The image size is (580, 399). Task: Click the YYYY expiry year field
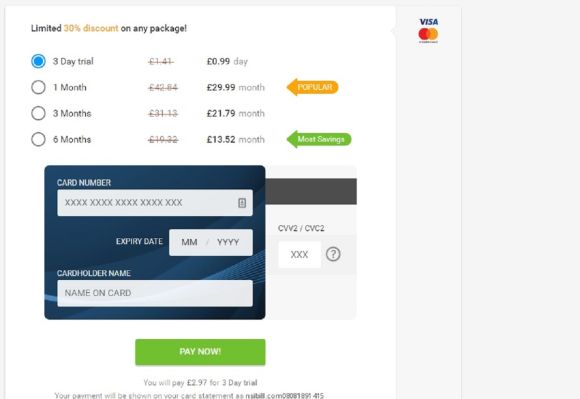(x=228, y=242)
